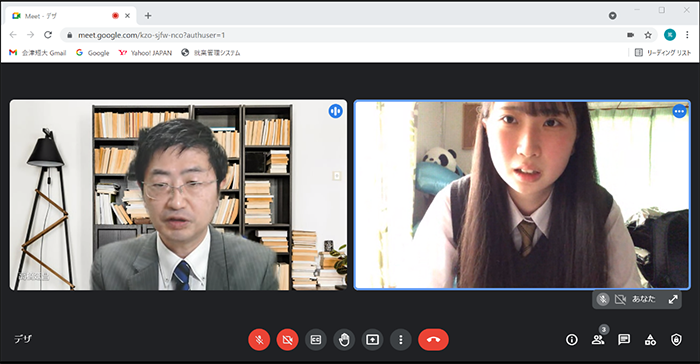
Task: Open the host controls shield icon
Action: [x=676, y=340]
